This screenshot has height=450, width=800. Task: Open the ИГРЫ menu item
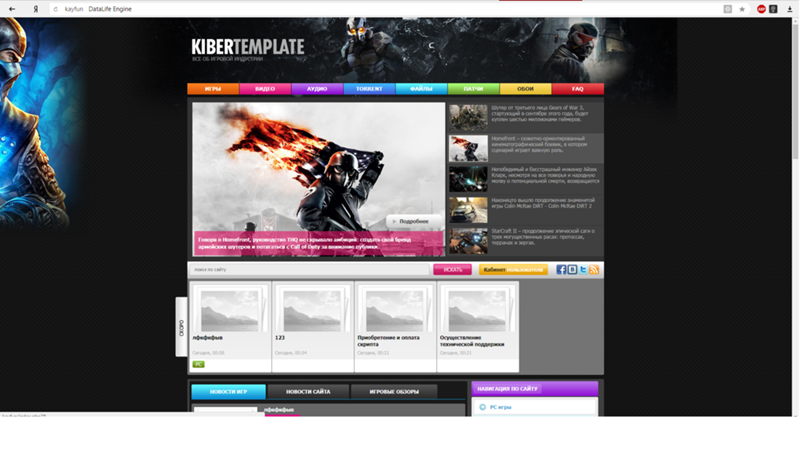point(213,89)
